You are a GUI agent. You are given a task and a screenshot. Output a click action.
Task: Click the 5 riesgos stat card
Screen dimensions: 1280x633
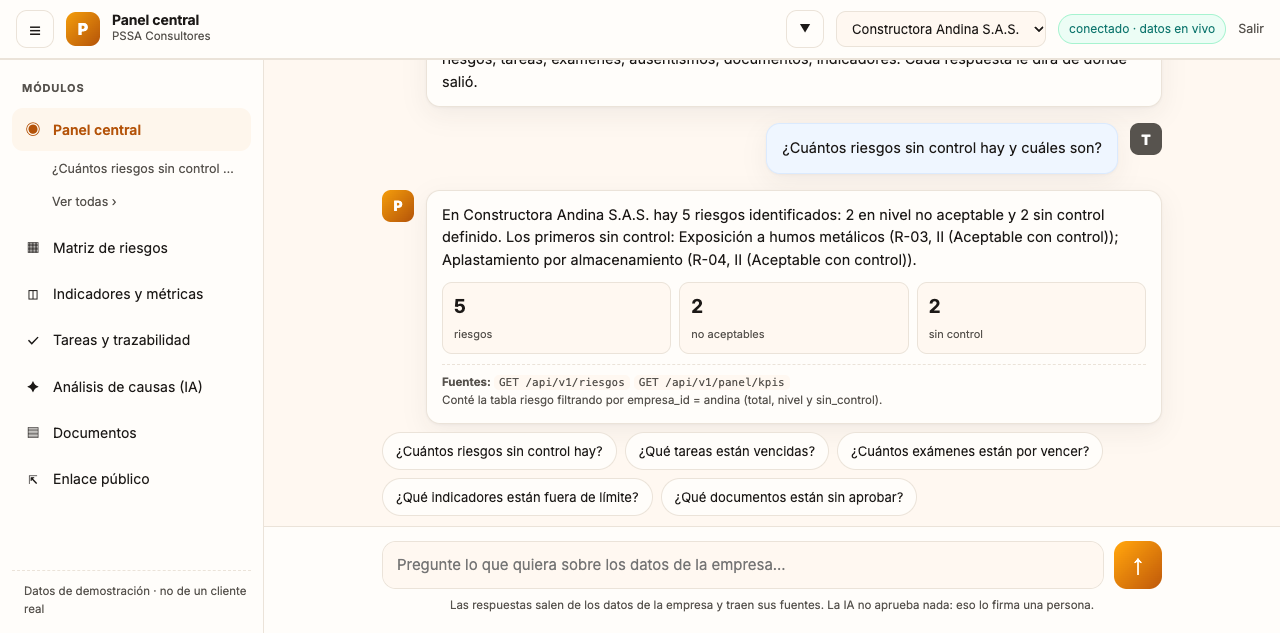pyautogui.click(x=556, y=318)
